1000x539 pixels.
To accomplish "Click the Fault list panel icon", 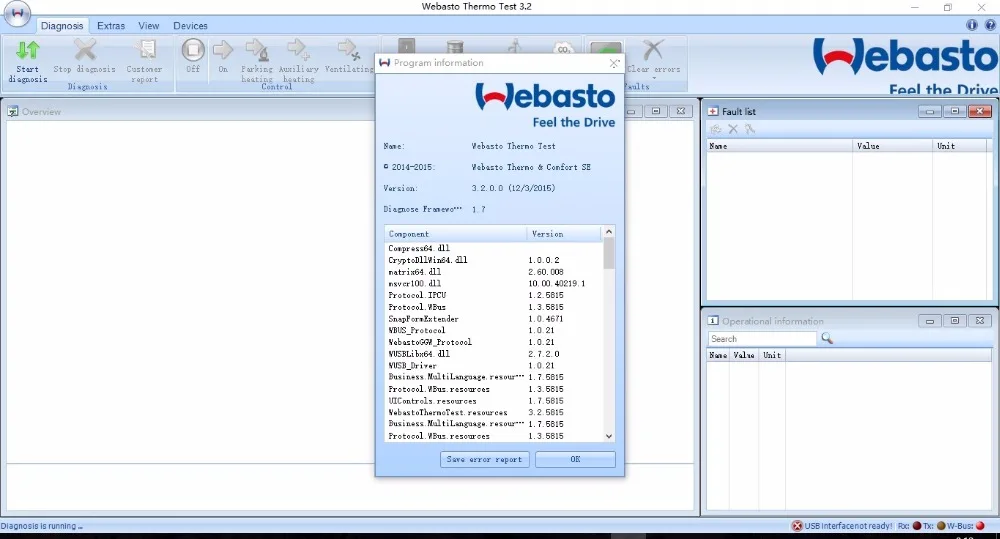I will coord(713,111).
